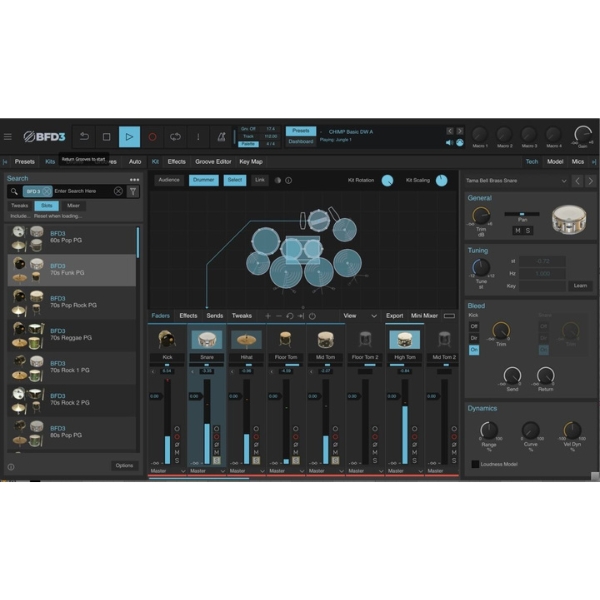600x600 pixels.
Task: Click the Learn button in Tuning
Action: [580, 285]
